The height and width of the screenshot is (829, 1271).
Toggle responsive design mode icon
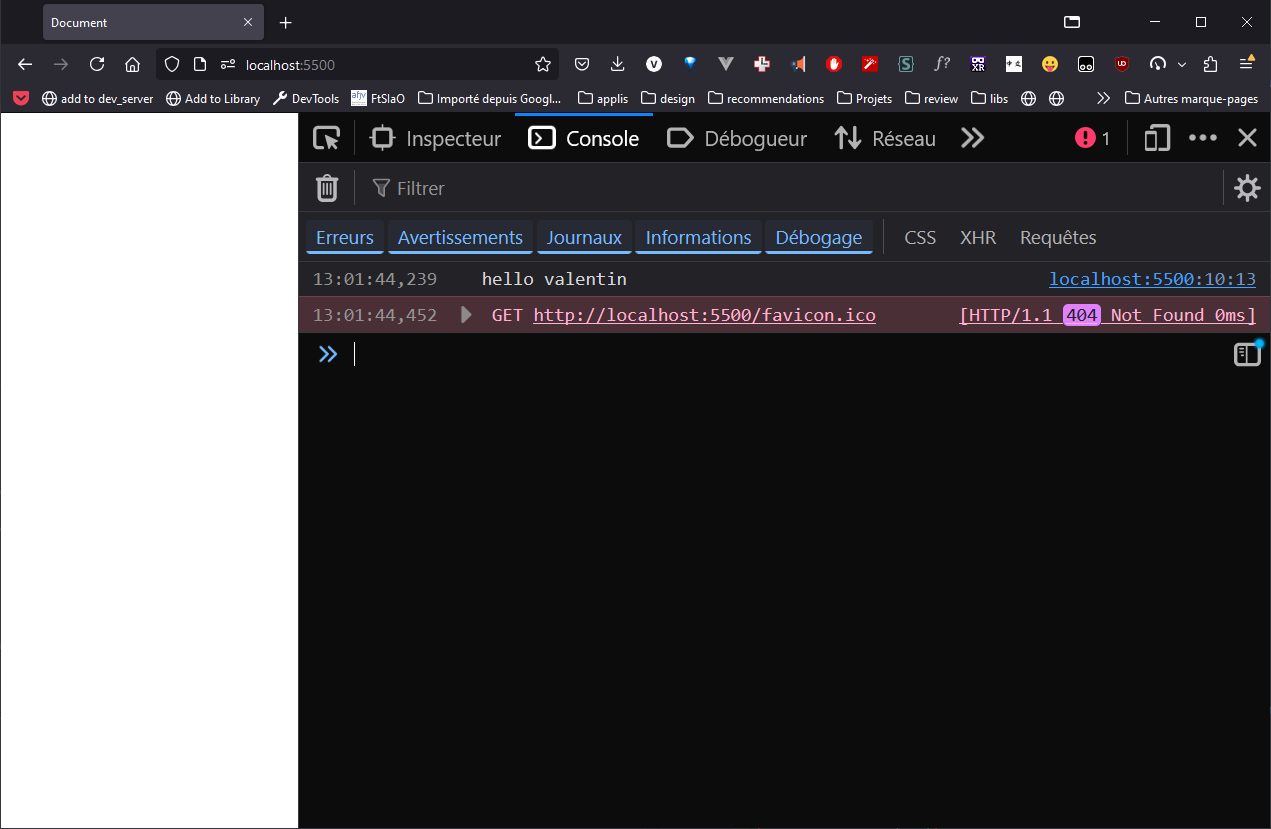1157,139
